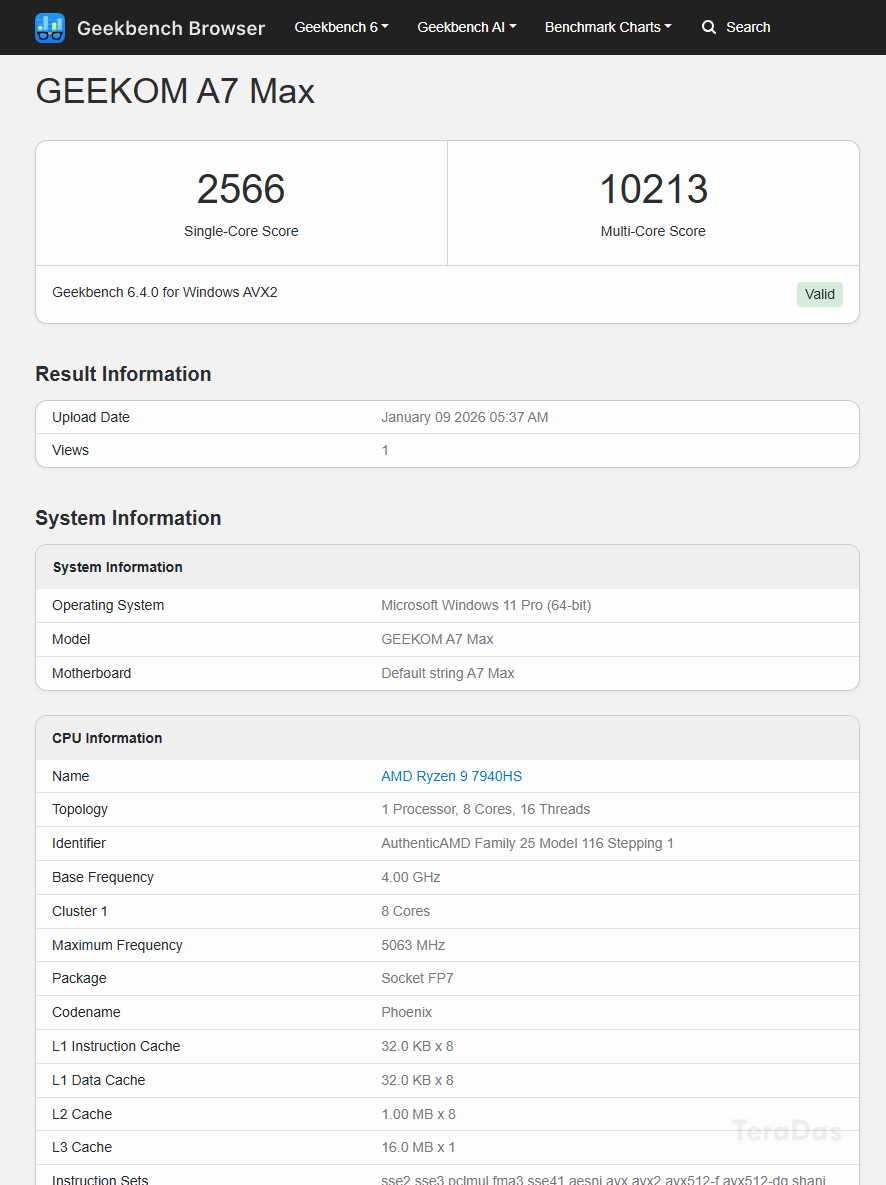This screenshot has width=886, height=1185.
Task: Open the Geekbench 6 dropdown menu
Action: 341,27
